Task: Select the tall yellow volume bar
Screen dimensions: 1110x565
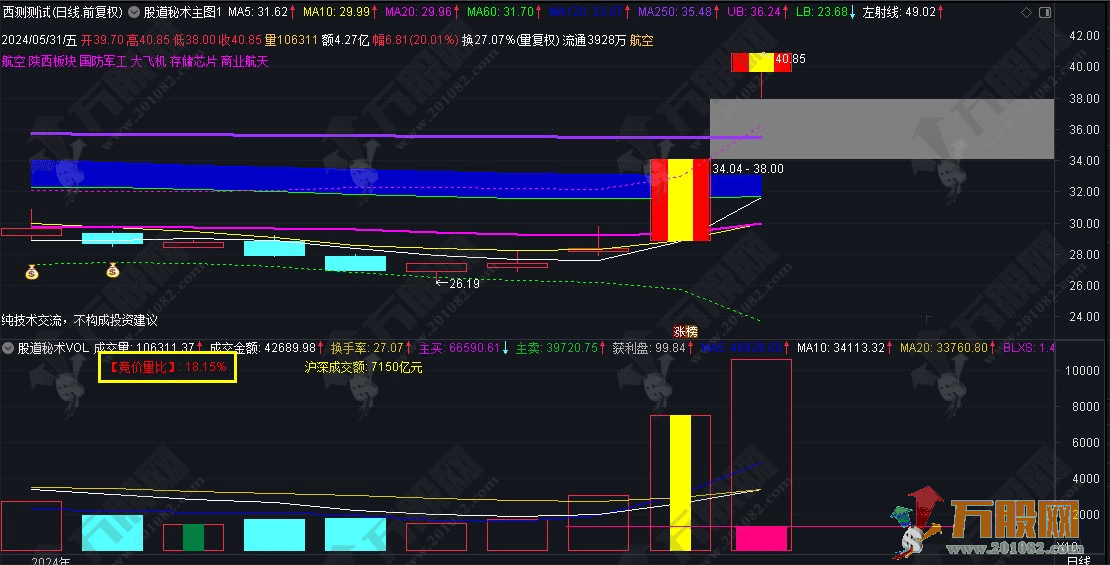Action: (x=680, y=483)
